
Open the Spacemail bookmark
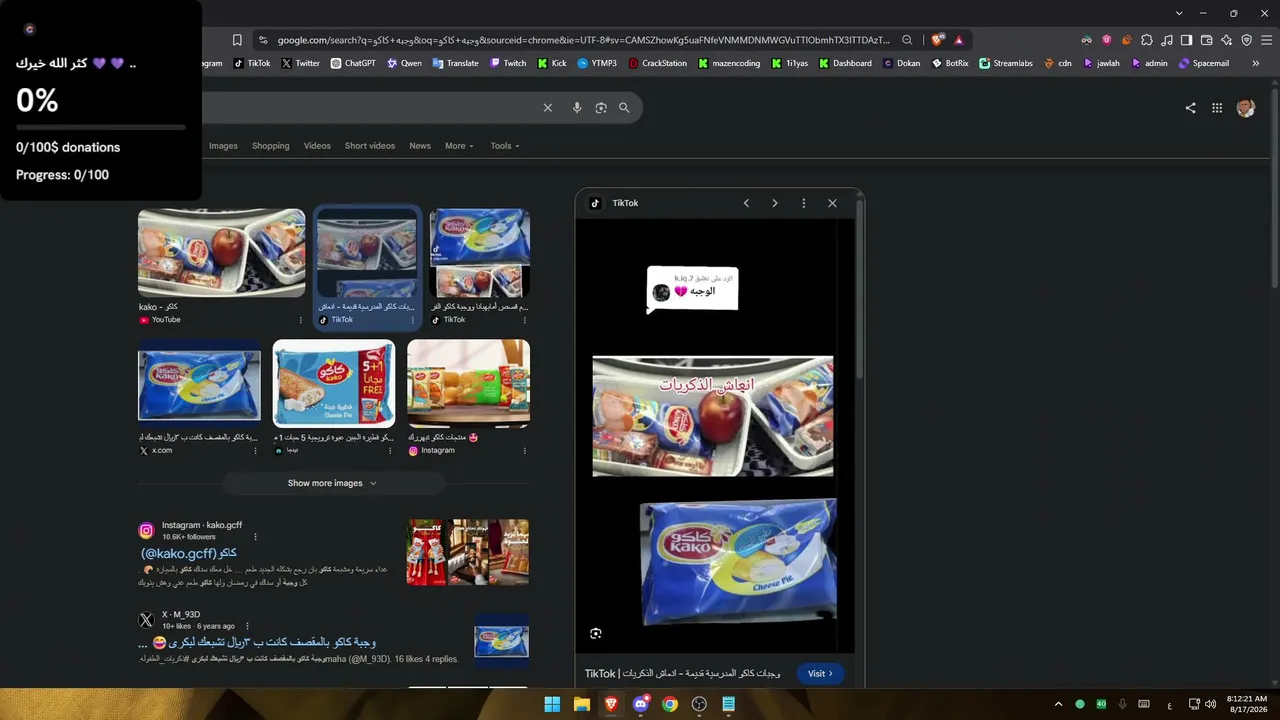click(1204, 63)
